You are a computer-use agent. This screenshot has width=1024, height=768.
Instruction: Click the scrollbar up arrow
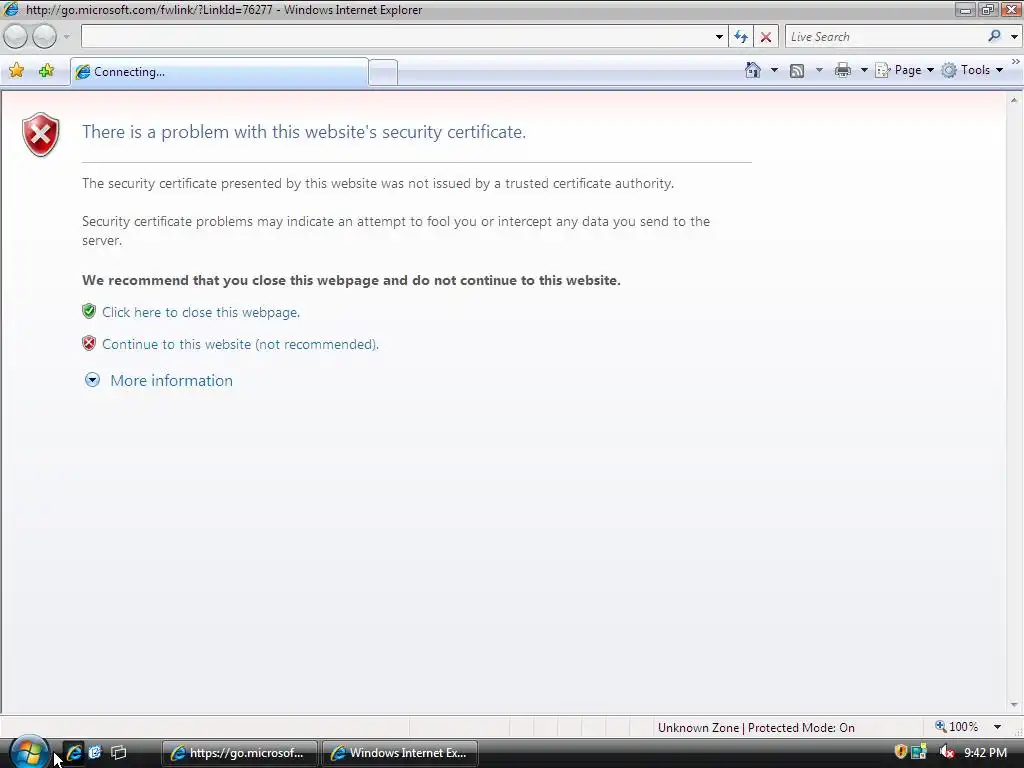[1014, 100]
